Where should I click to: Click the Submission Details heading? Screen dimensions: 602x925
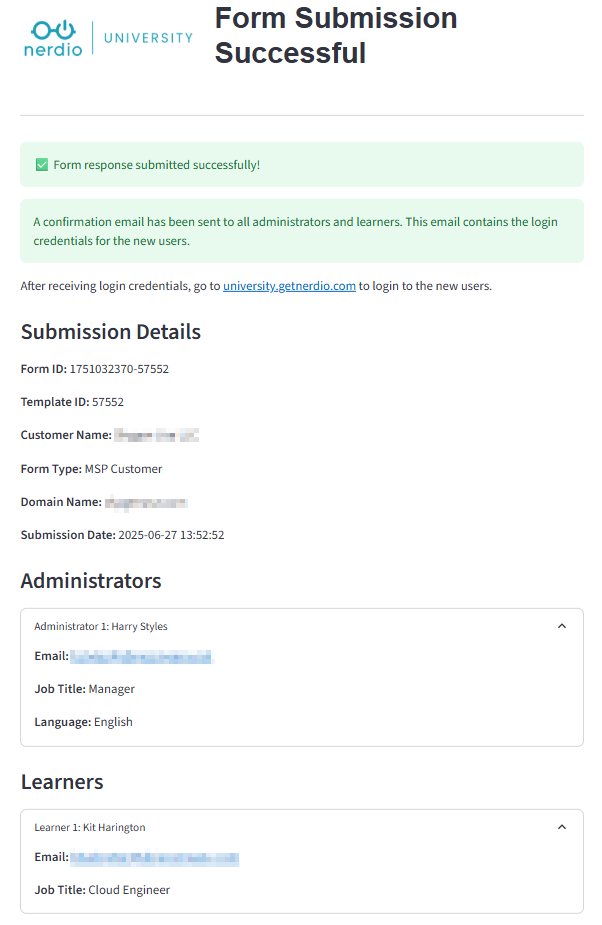(111, 332)
